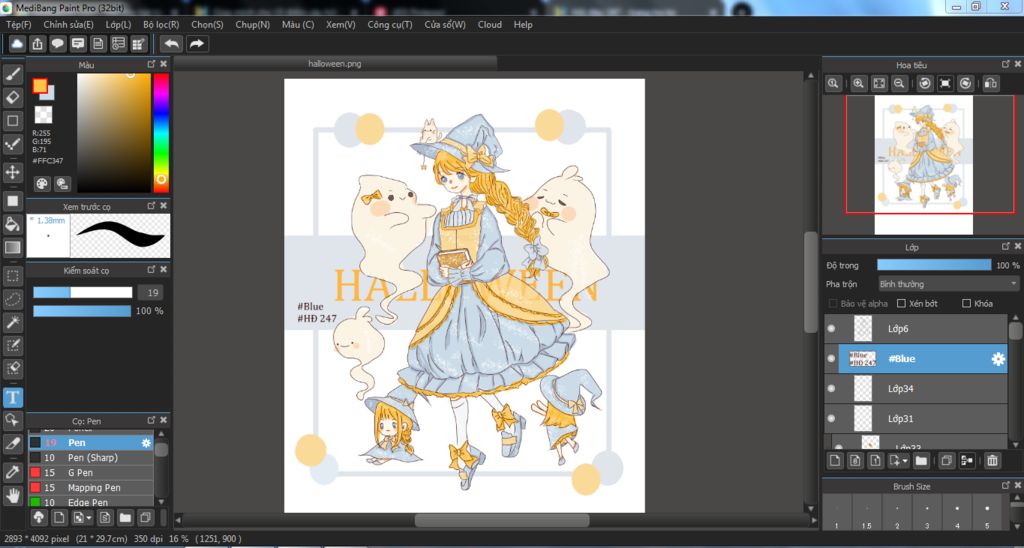The height and width of the screenshot is (548, 1024).
Task: Close the Màu color panel
Action: (163, 64)
